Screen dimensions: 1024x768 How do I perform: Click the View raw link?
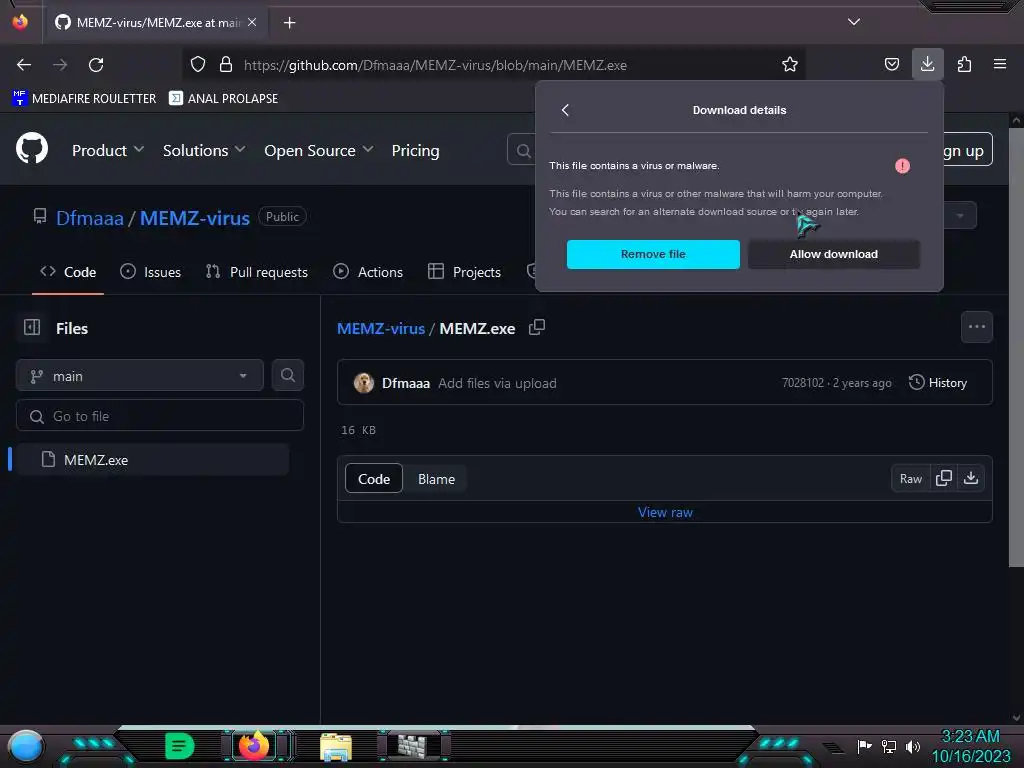click(665, 512)
